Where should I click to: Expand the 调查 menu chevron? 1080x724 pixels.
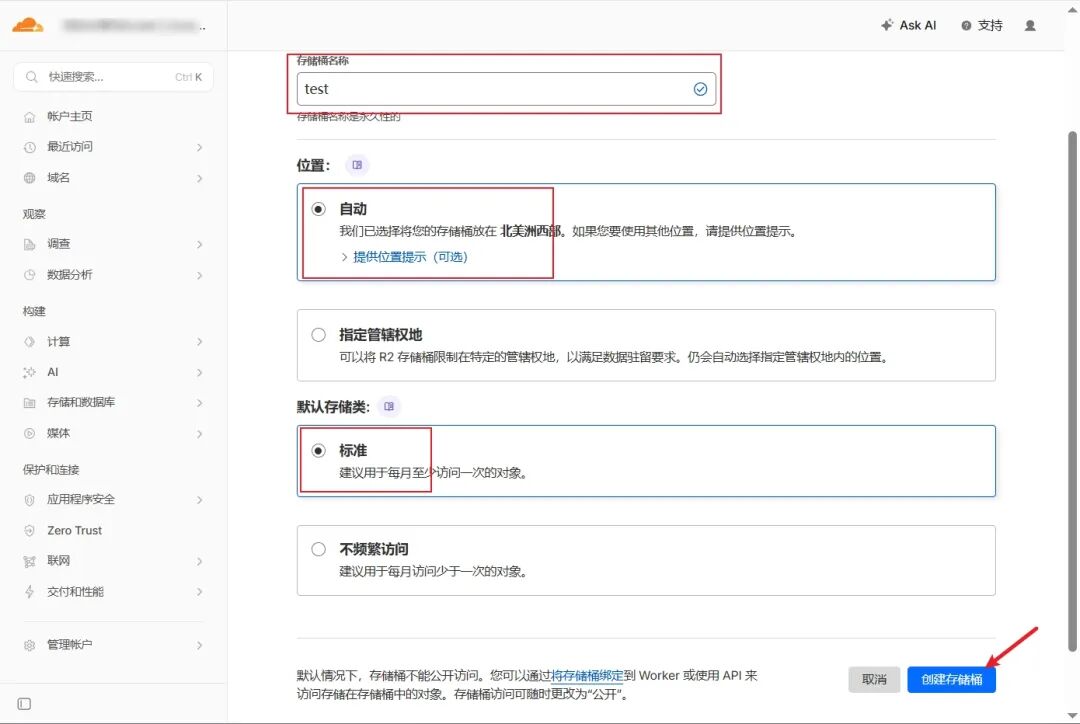pyautogui.click(x=199, y=245)
